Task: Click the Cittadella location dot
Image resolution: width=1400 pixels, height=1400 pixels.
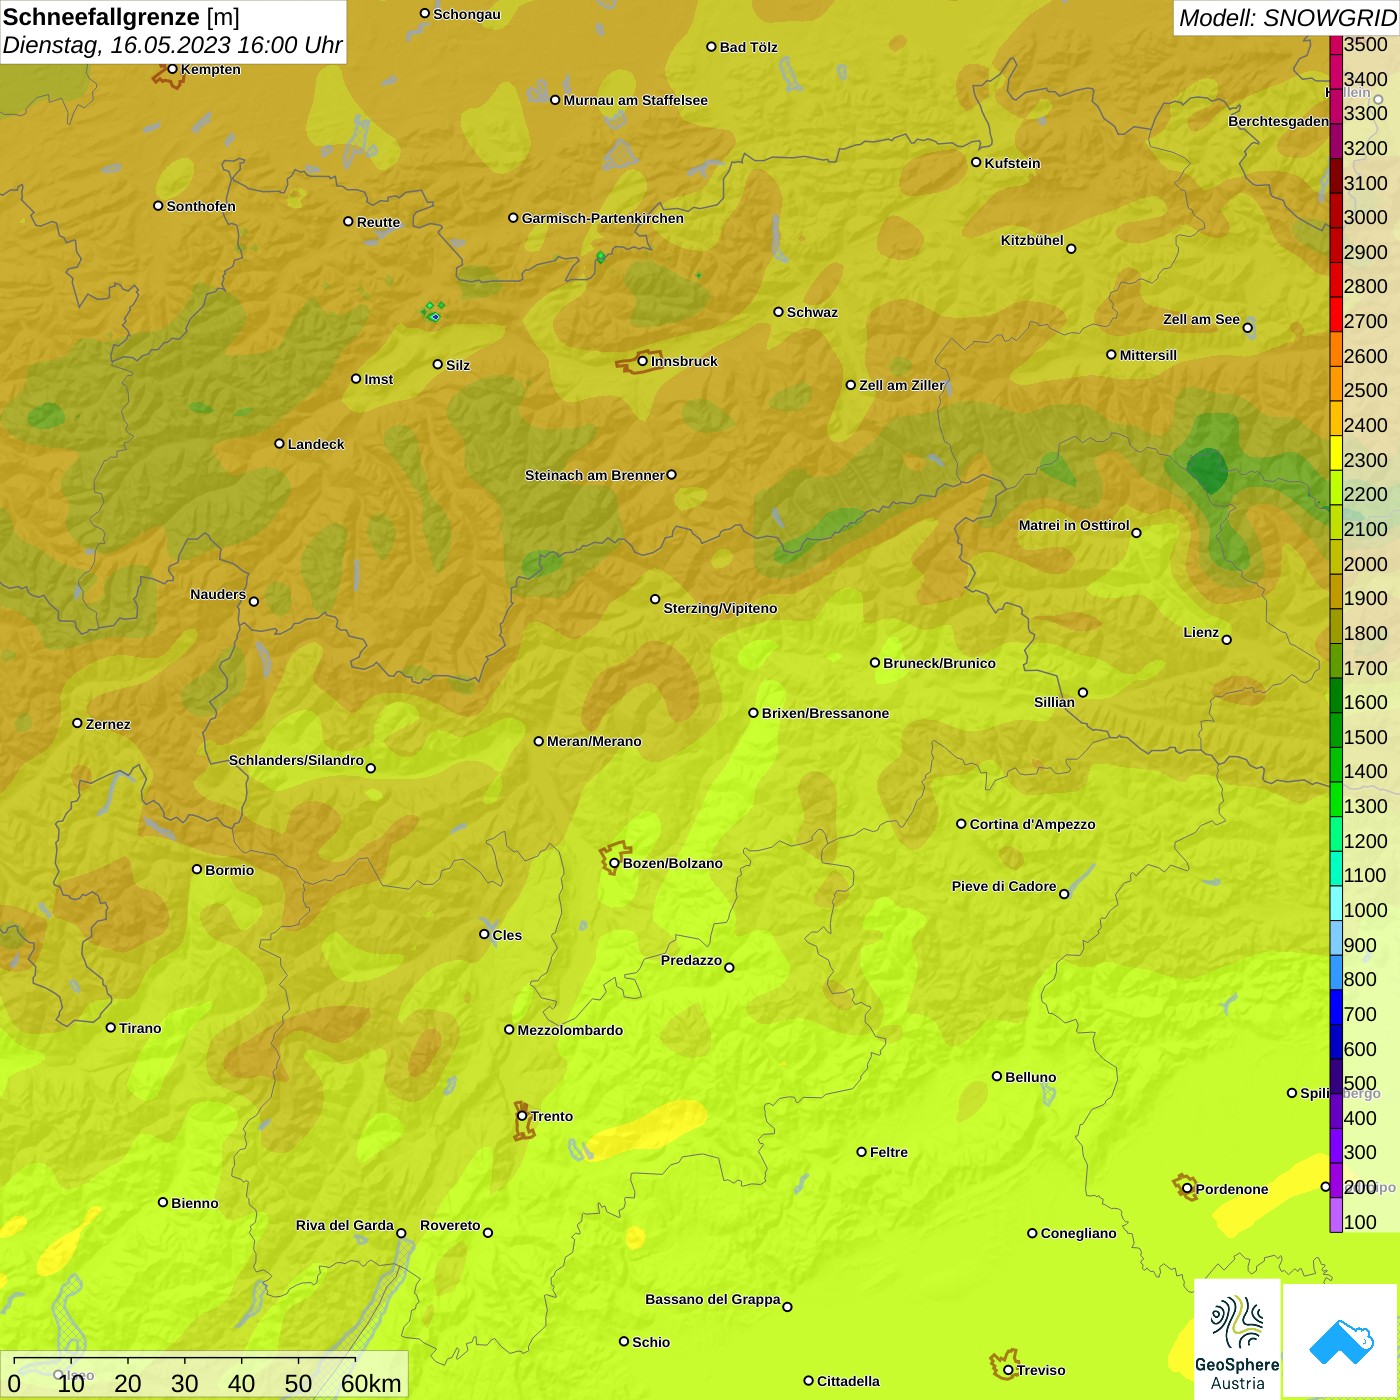Action: point(808,1380)
